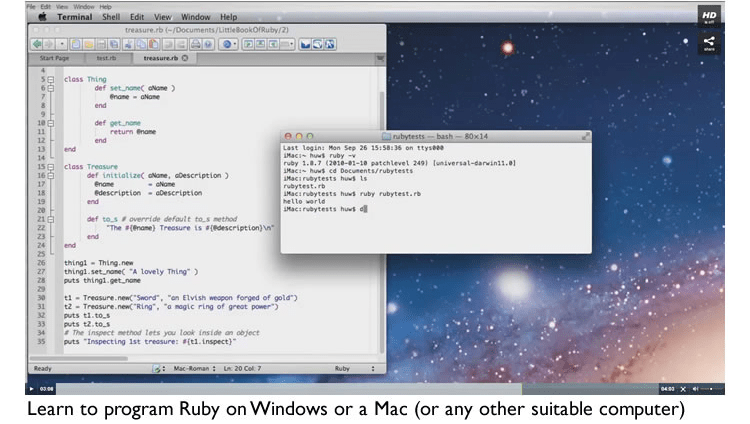The image size is (750, 424).
Task: Open the Apple menu
Action: (x=43, y=17)
